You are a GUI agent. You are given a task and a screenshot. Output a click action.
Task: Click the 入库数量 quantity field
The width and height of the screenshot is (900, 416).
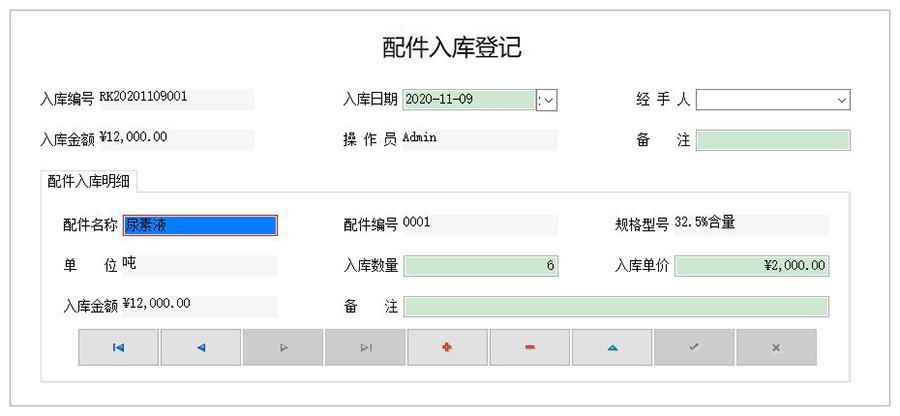(x=480, y=266)
